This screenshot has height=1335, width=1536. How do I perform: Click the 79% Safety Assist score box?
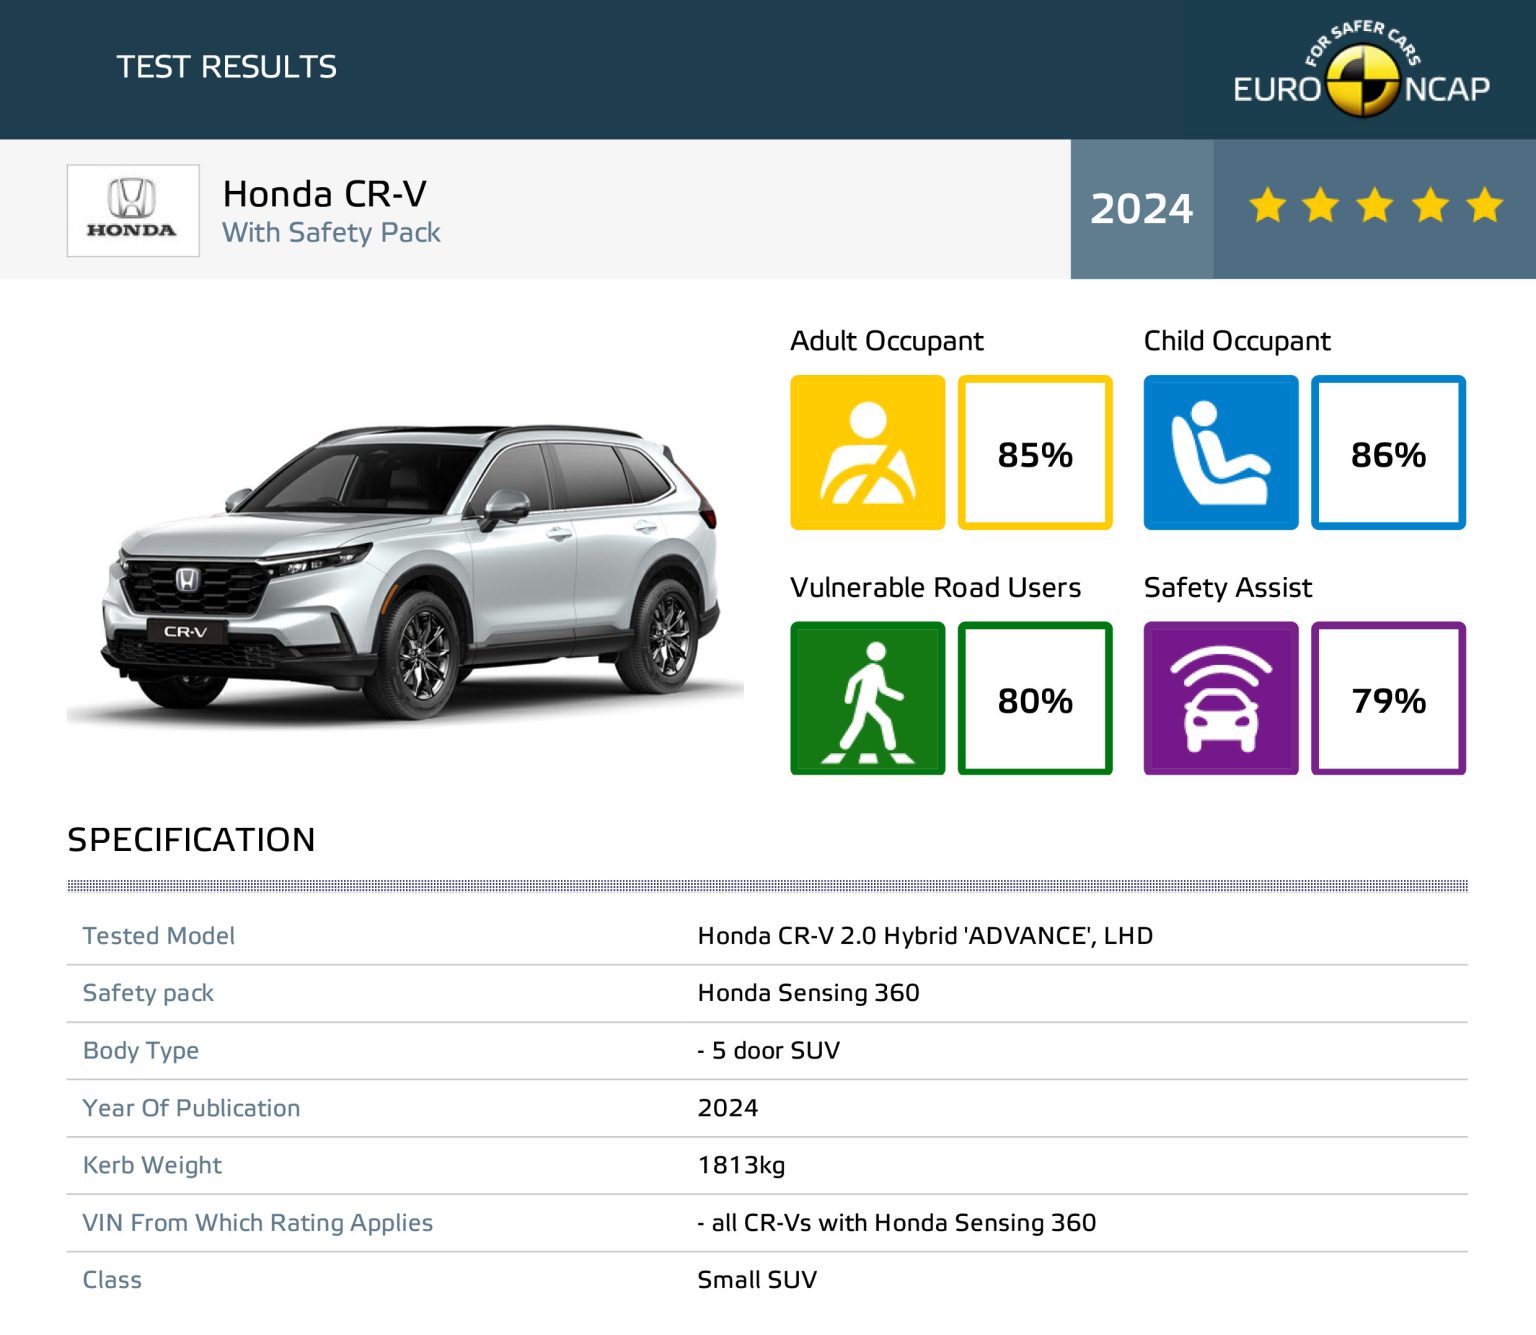(x=1389, y=697)
